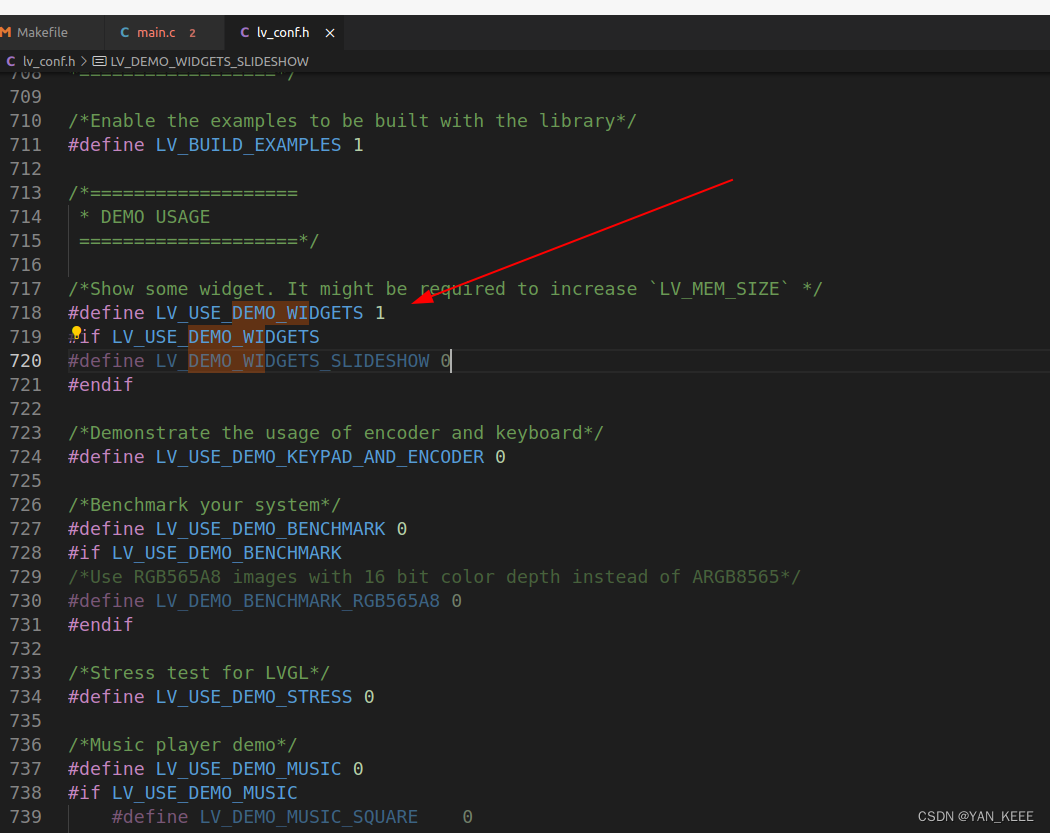Click line number 720 in gutter
1050x833 pixels.
25,361
